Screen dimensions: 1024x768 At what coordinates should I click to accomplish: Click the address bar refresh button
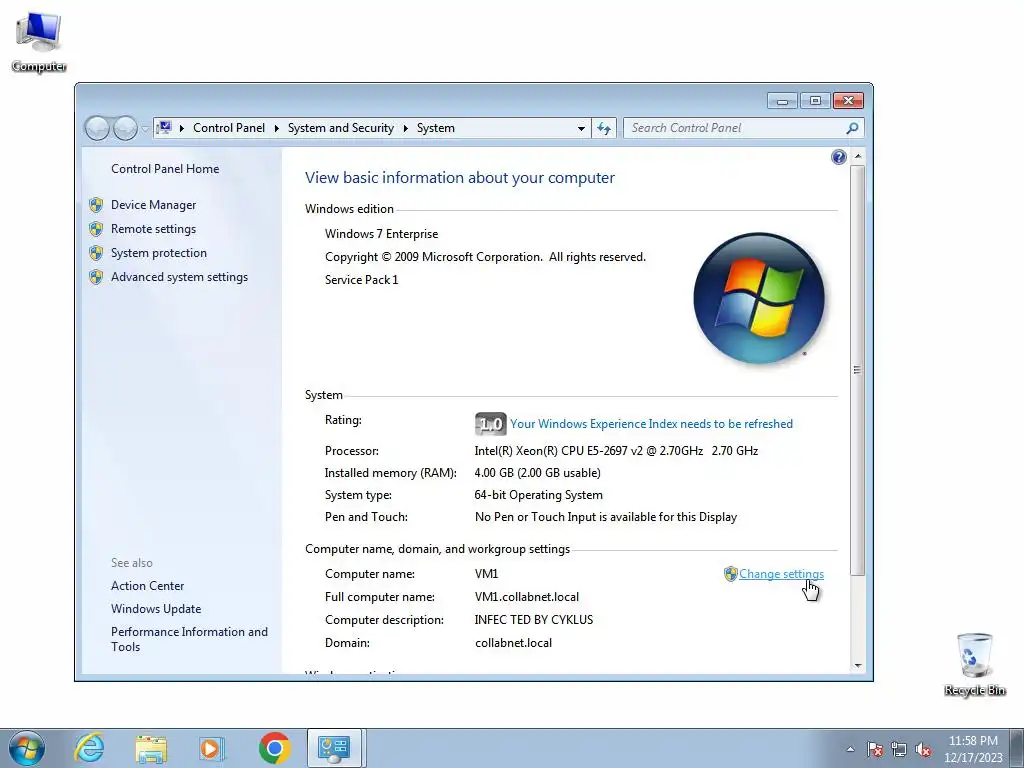click(x=604, y=129)
